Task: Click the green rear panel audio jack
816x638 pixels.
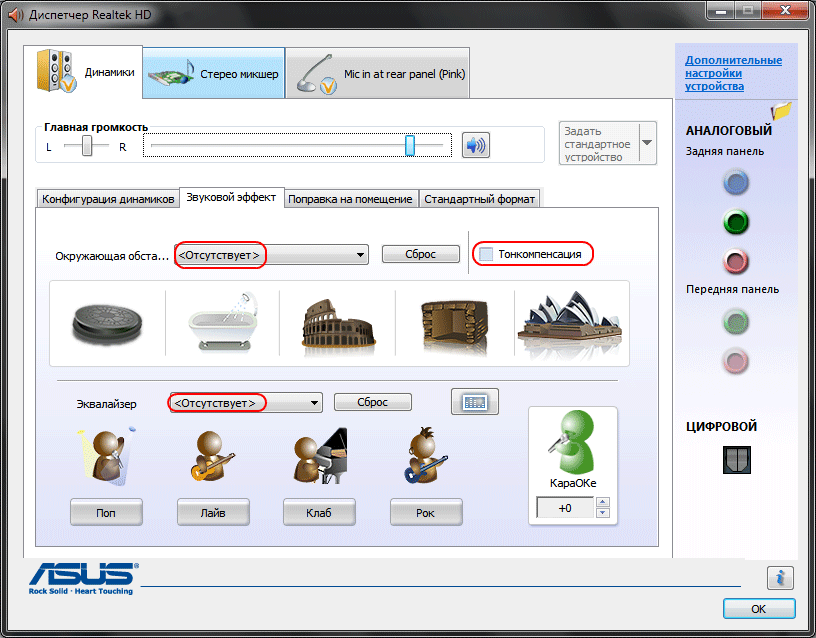Action: click(x=736, y=222)
